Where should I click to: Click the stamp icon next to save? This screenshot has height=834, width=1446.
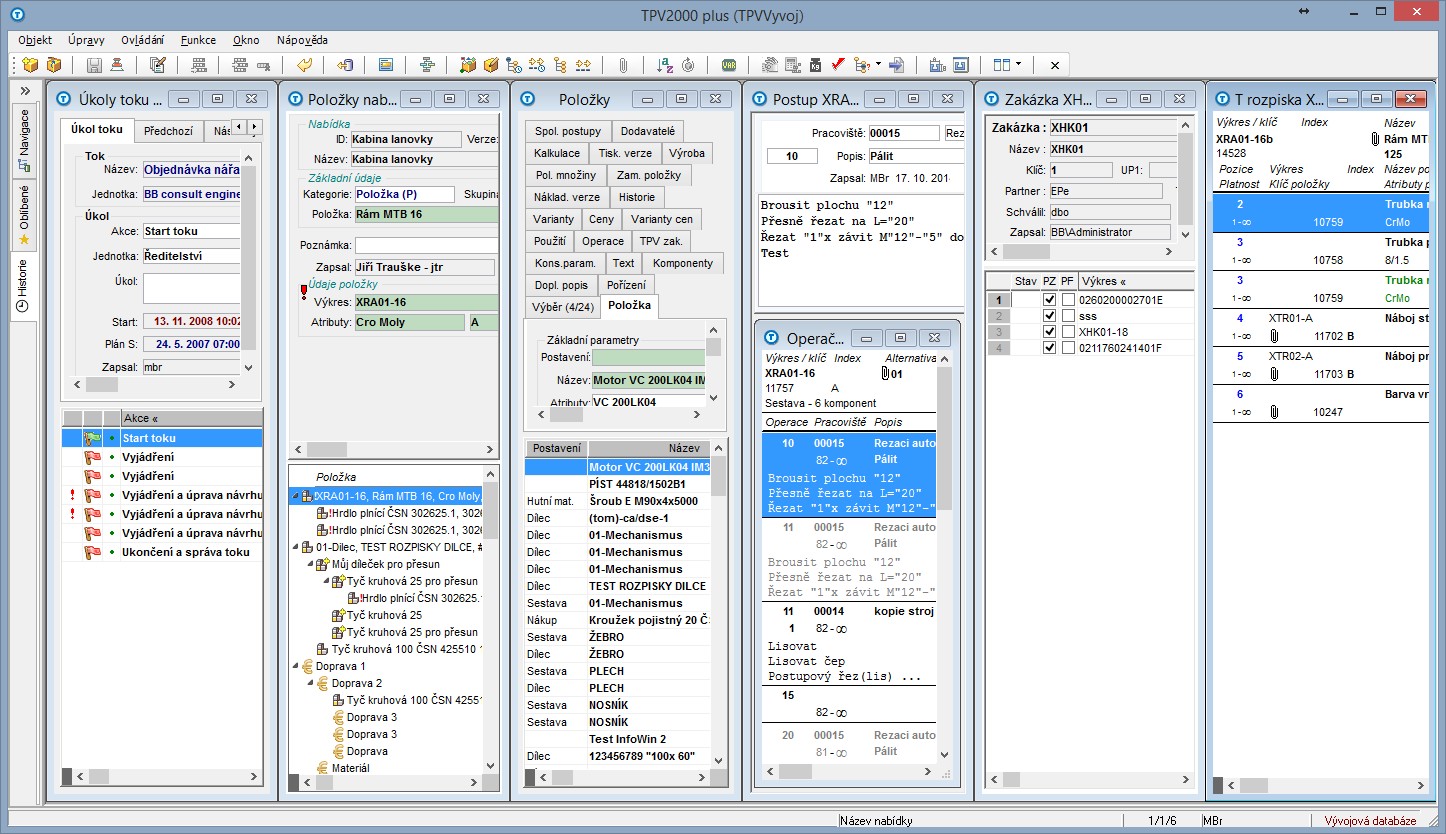coord(117,65)
